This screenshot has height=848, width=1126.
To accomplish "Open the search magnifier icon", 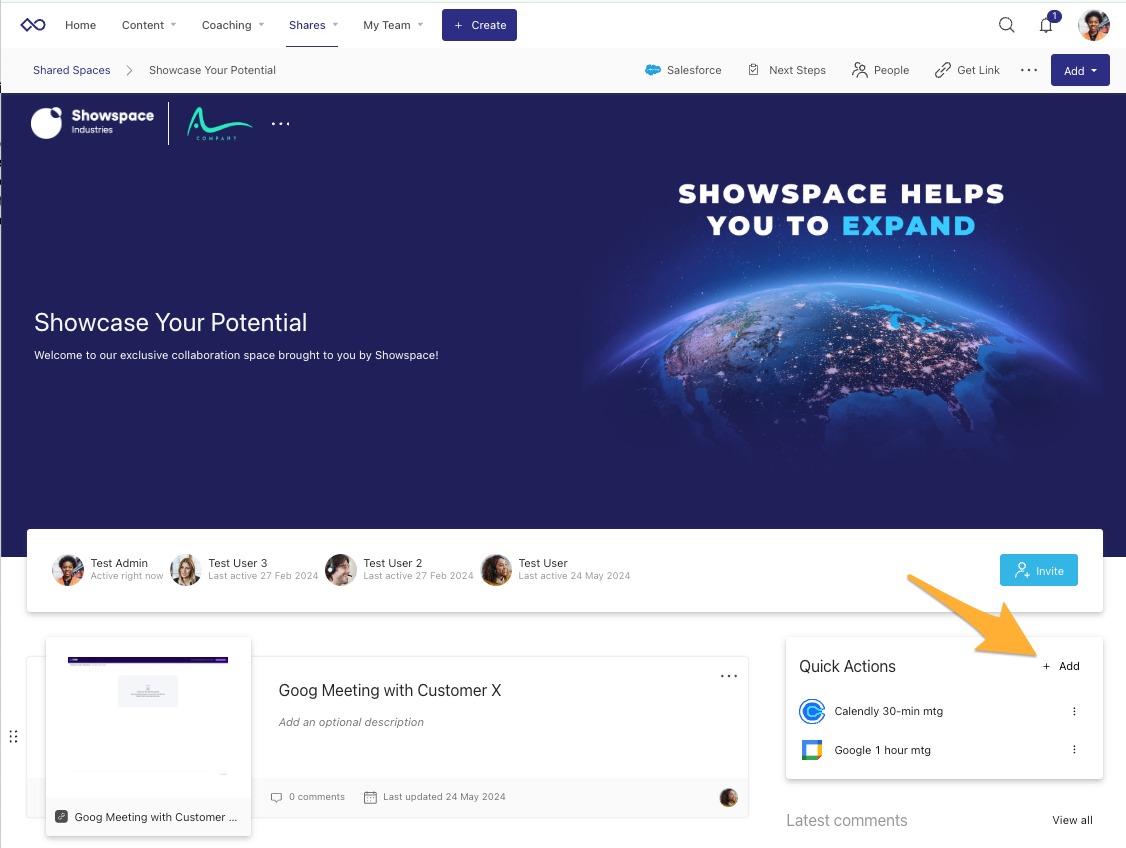I will coord(1006,25).
